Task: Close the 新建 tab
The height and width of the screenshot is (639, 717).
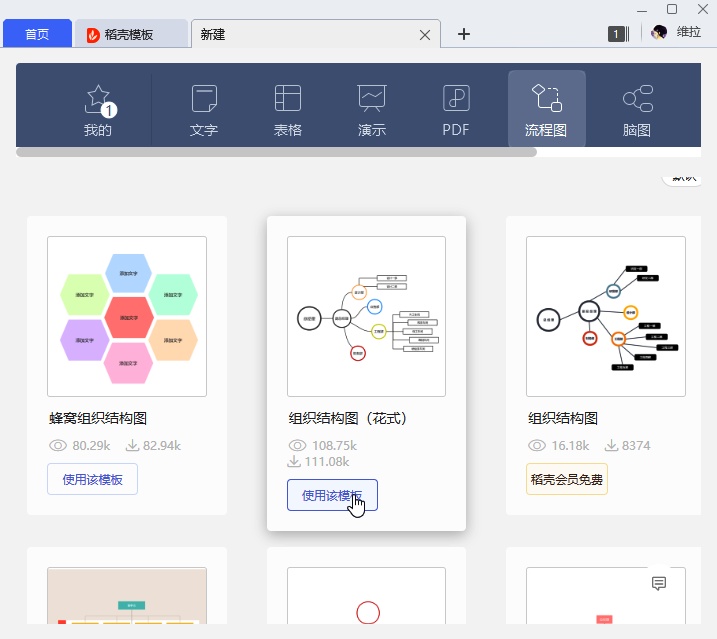Action: [425, 35]
